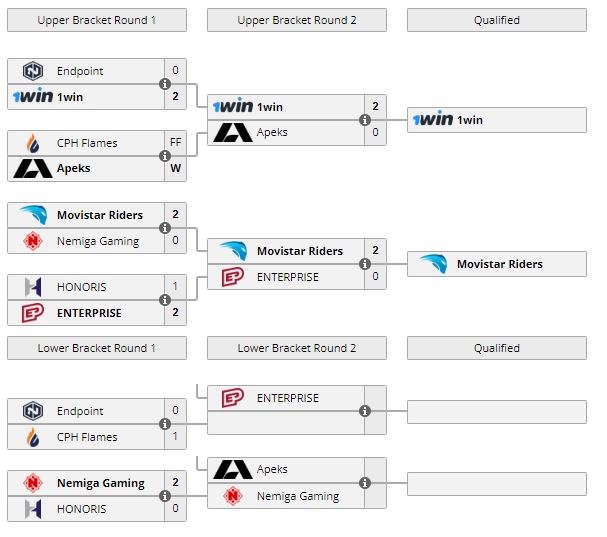The height and width of the screenshot is (537, 607).
Task: Click the CPH Flames logo in Upper Bracket Round 1
Action: [x=33, y=143]
